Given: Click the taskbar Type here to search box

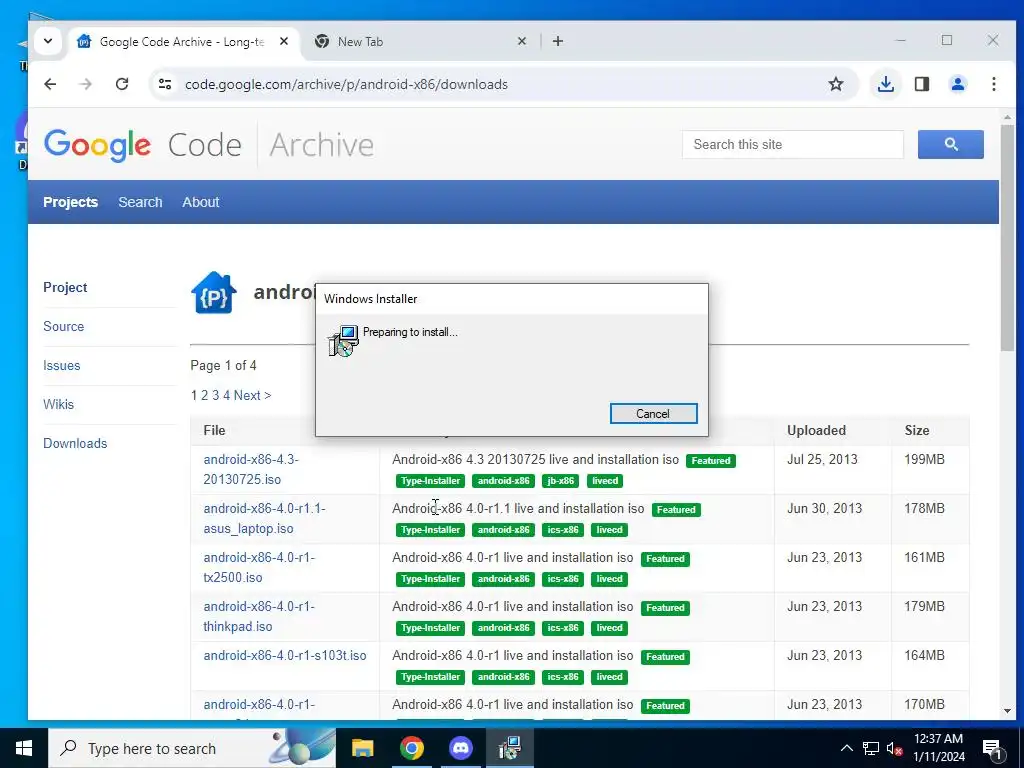Looking at the screenshot, I should (192, 748).
